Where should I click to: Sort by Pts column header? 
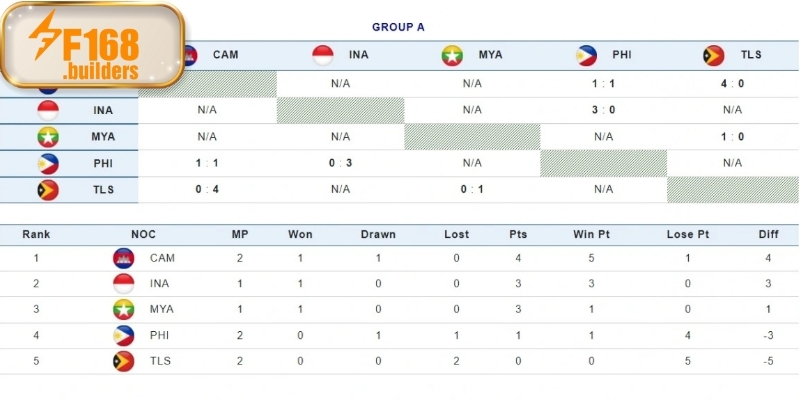517,234
